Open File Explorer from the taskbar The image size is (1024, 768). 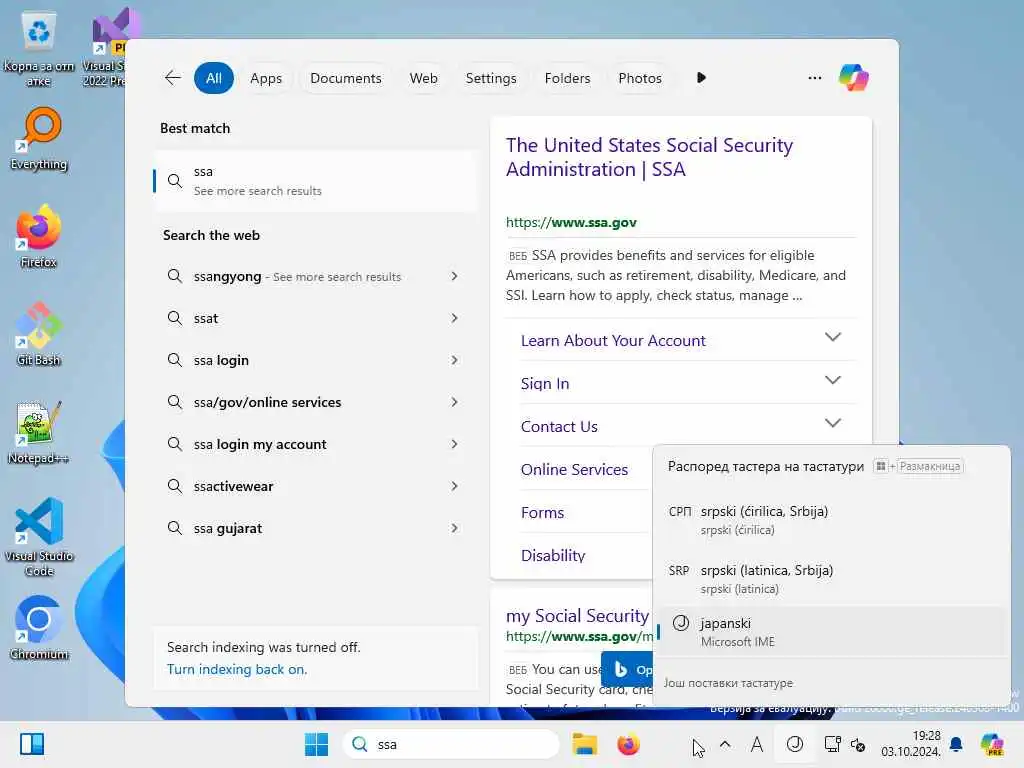584,744
